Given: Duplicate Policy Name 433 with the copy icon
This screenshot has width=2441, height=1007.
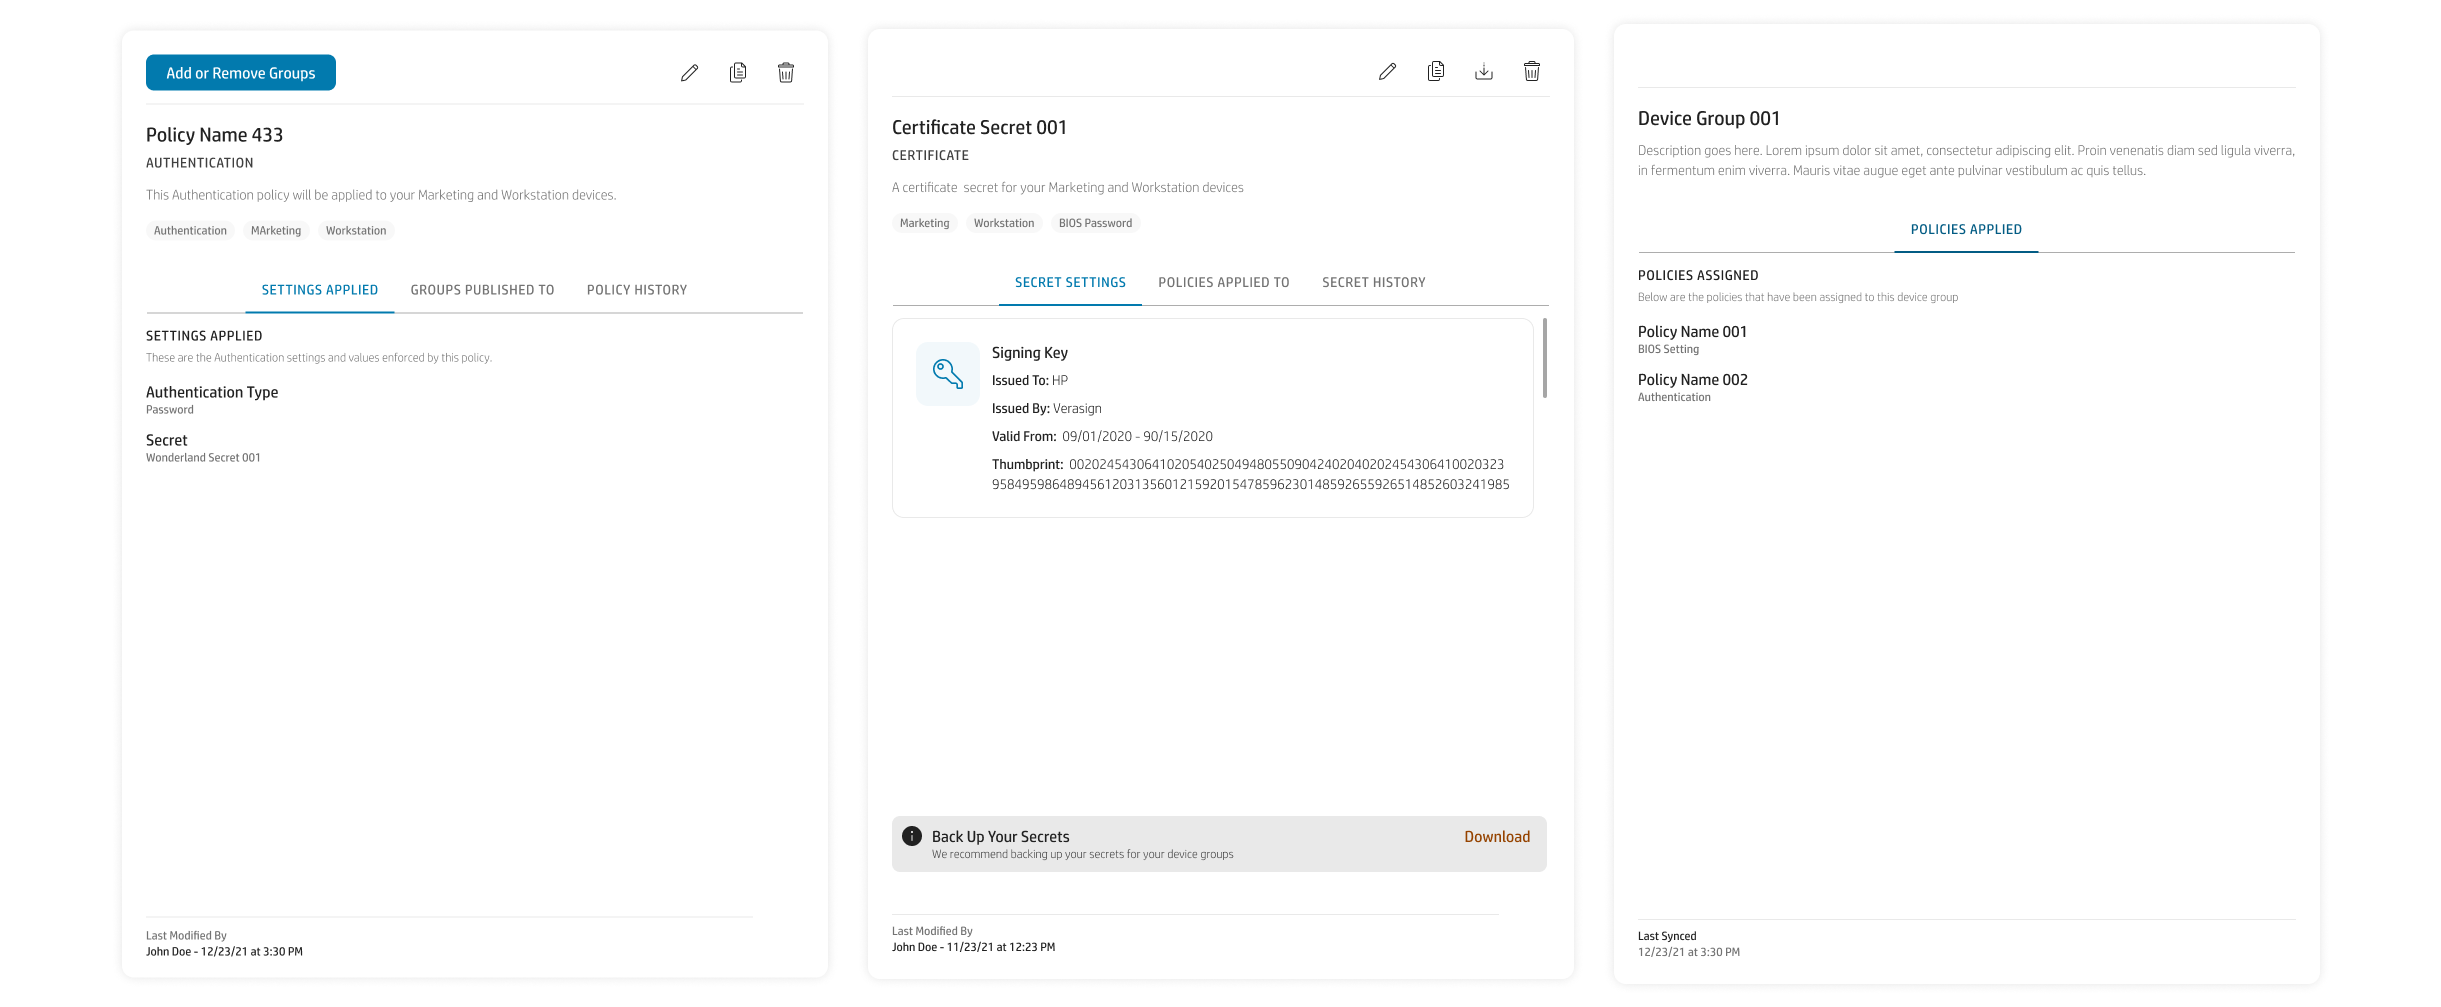Looking at the screenshot, I should pos(737,72).
